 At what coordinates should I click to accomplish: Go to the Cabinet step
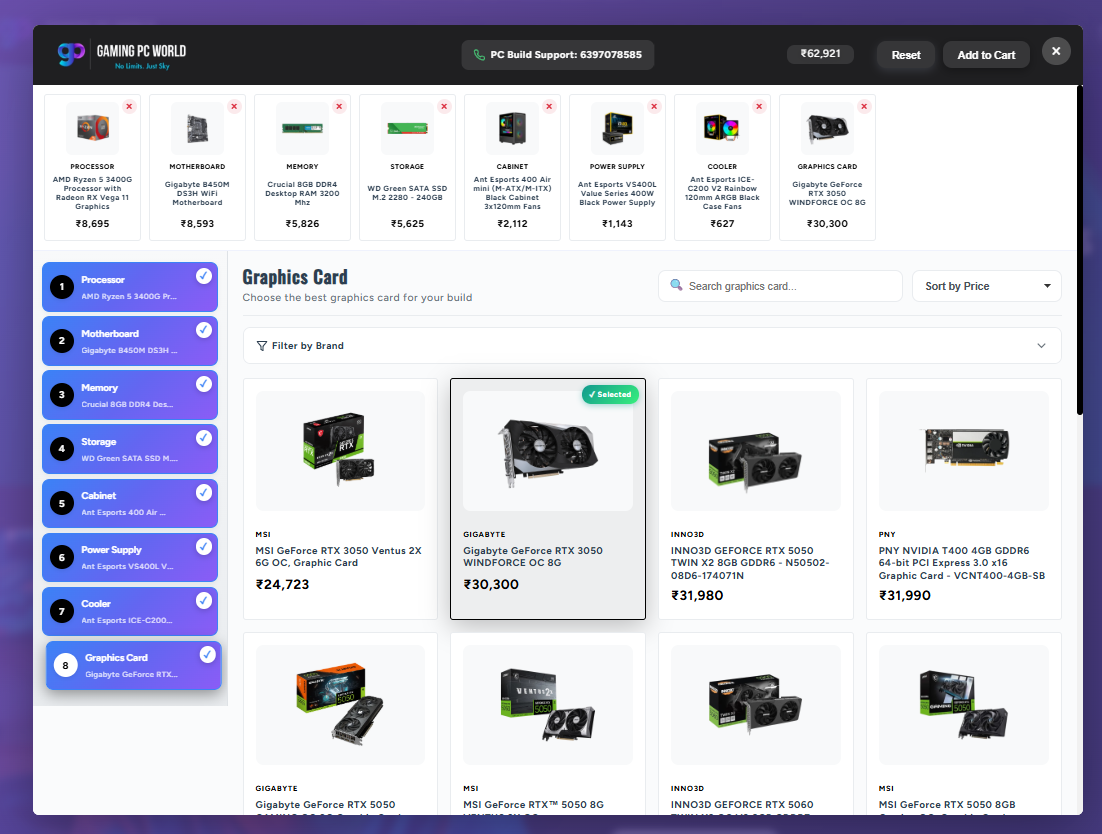point(130,503)
